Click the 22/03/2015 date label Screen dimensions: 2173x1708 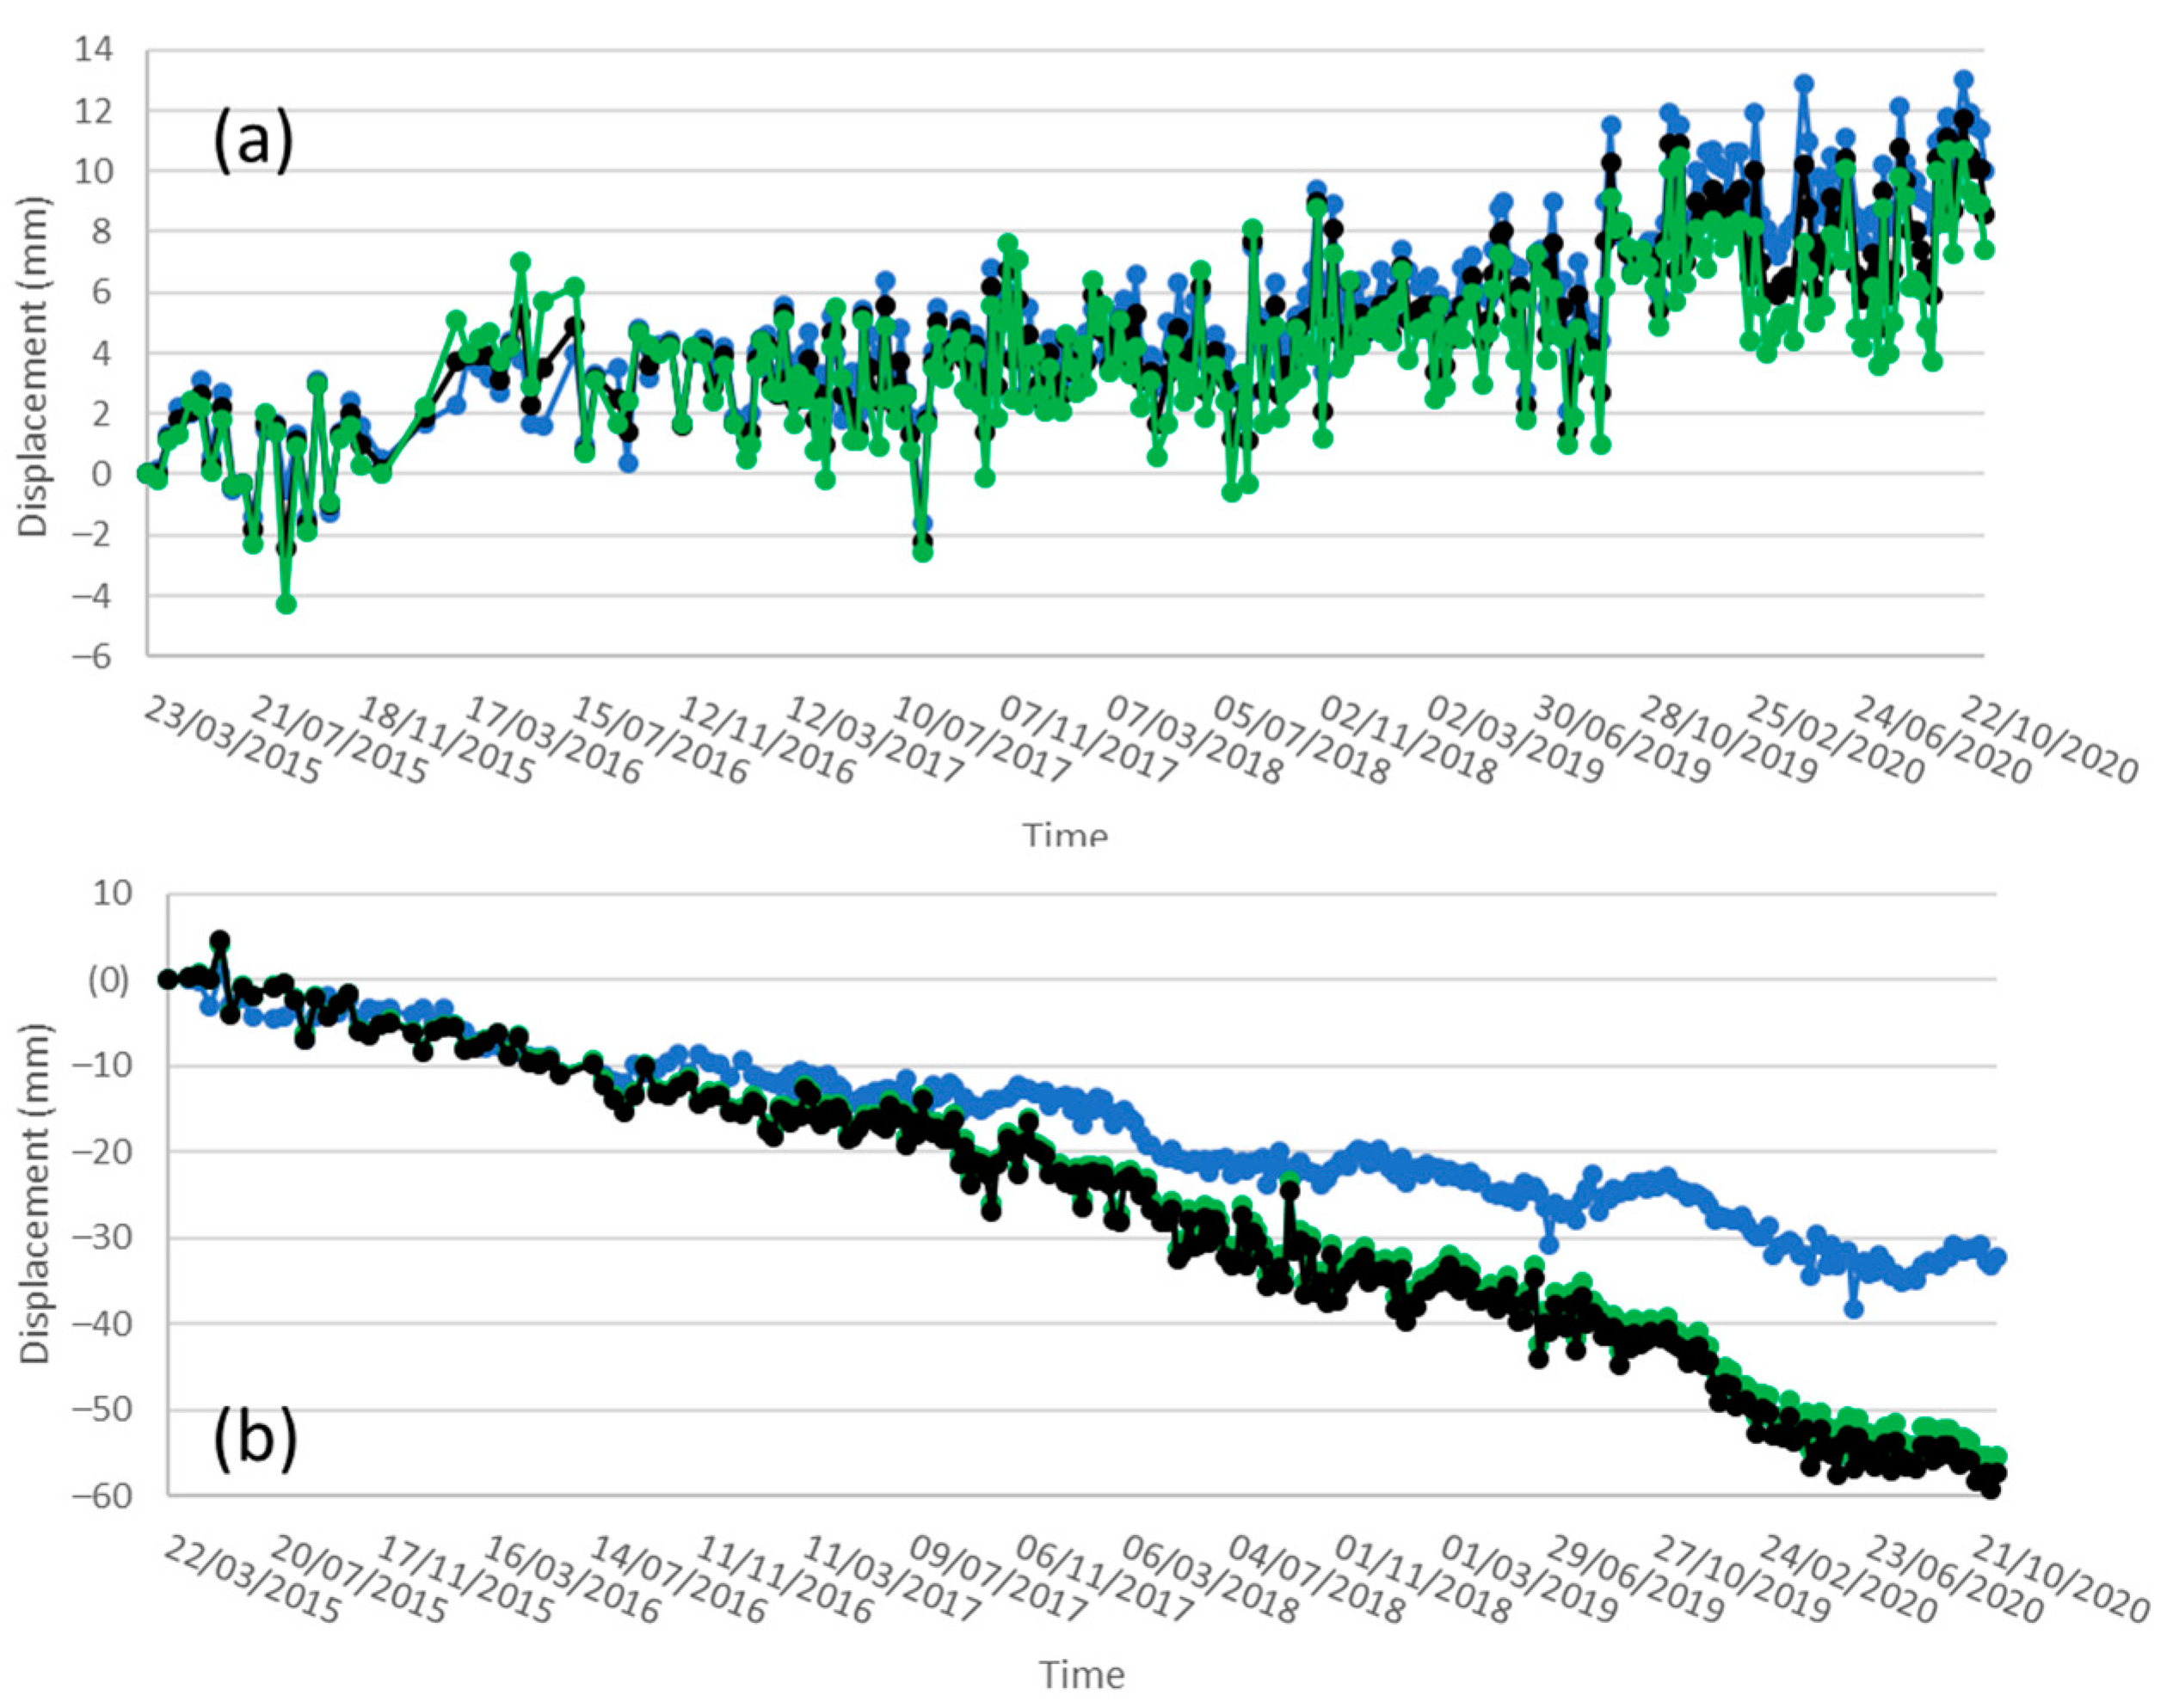pyautogui.click(x=251, y=1581)
